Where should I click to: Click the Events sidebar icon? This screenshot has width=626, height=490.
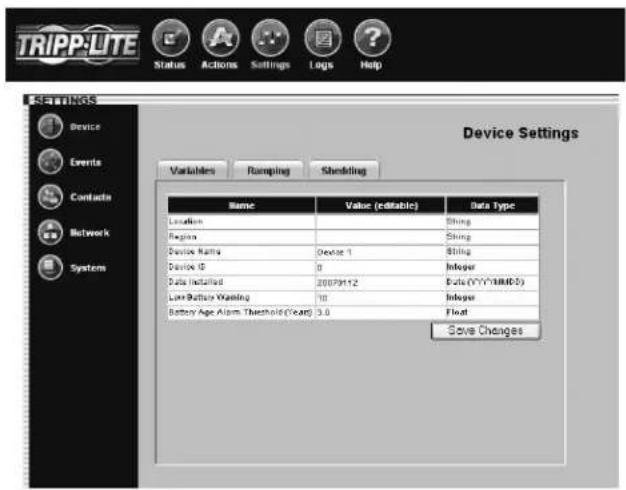(x=50, y=162)
